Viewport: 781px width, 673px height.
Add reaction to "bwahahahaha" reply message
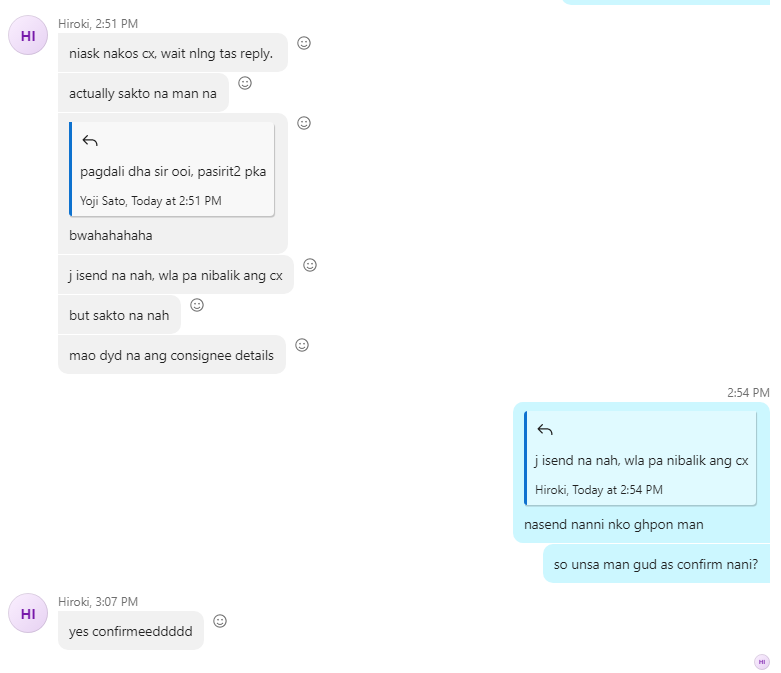coord(304,123)
